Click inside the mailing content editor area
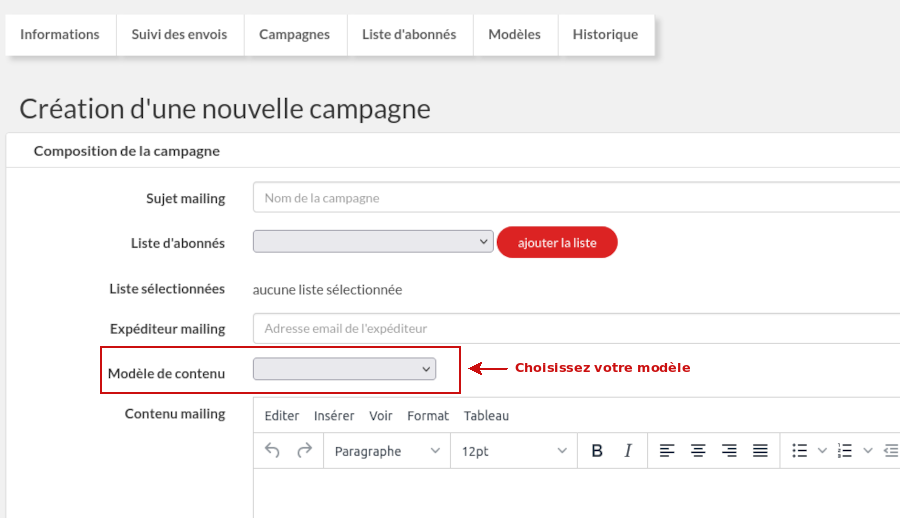 click(577, 494)
